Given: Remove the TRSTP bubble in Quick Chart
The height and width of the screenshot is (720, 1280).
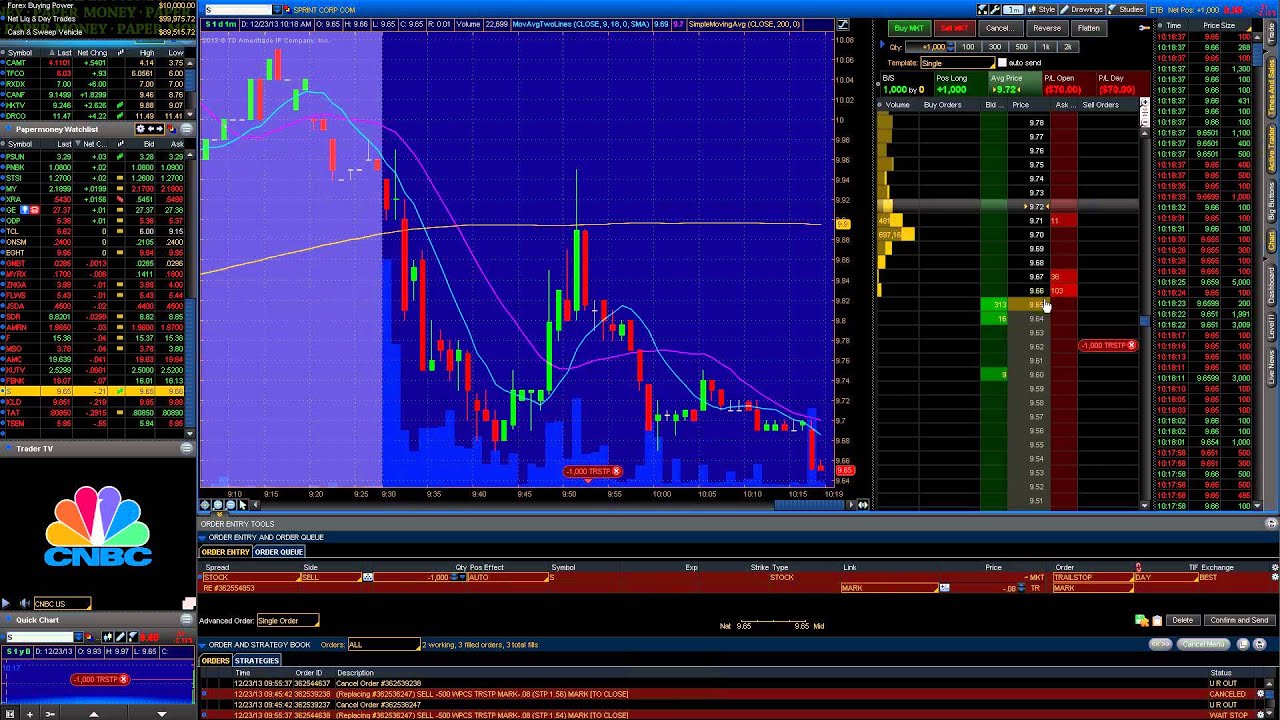Looking at the screenshot, I should tap(123, 680).
